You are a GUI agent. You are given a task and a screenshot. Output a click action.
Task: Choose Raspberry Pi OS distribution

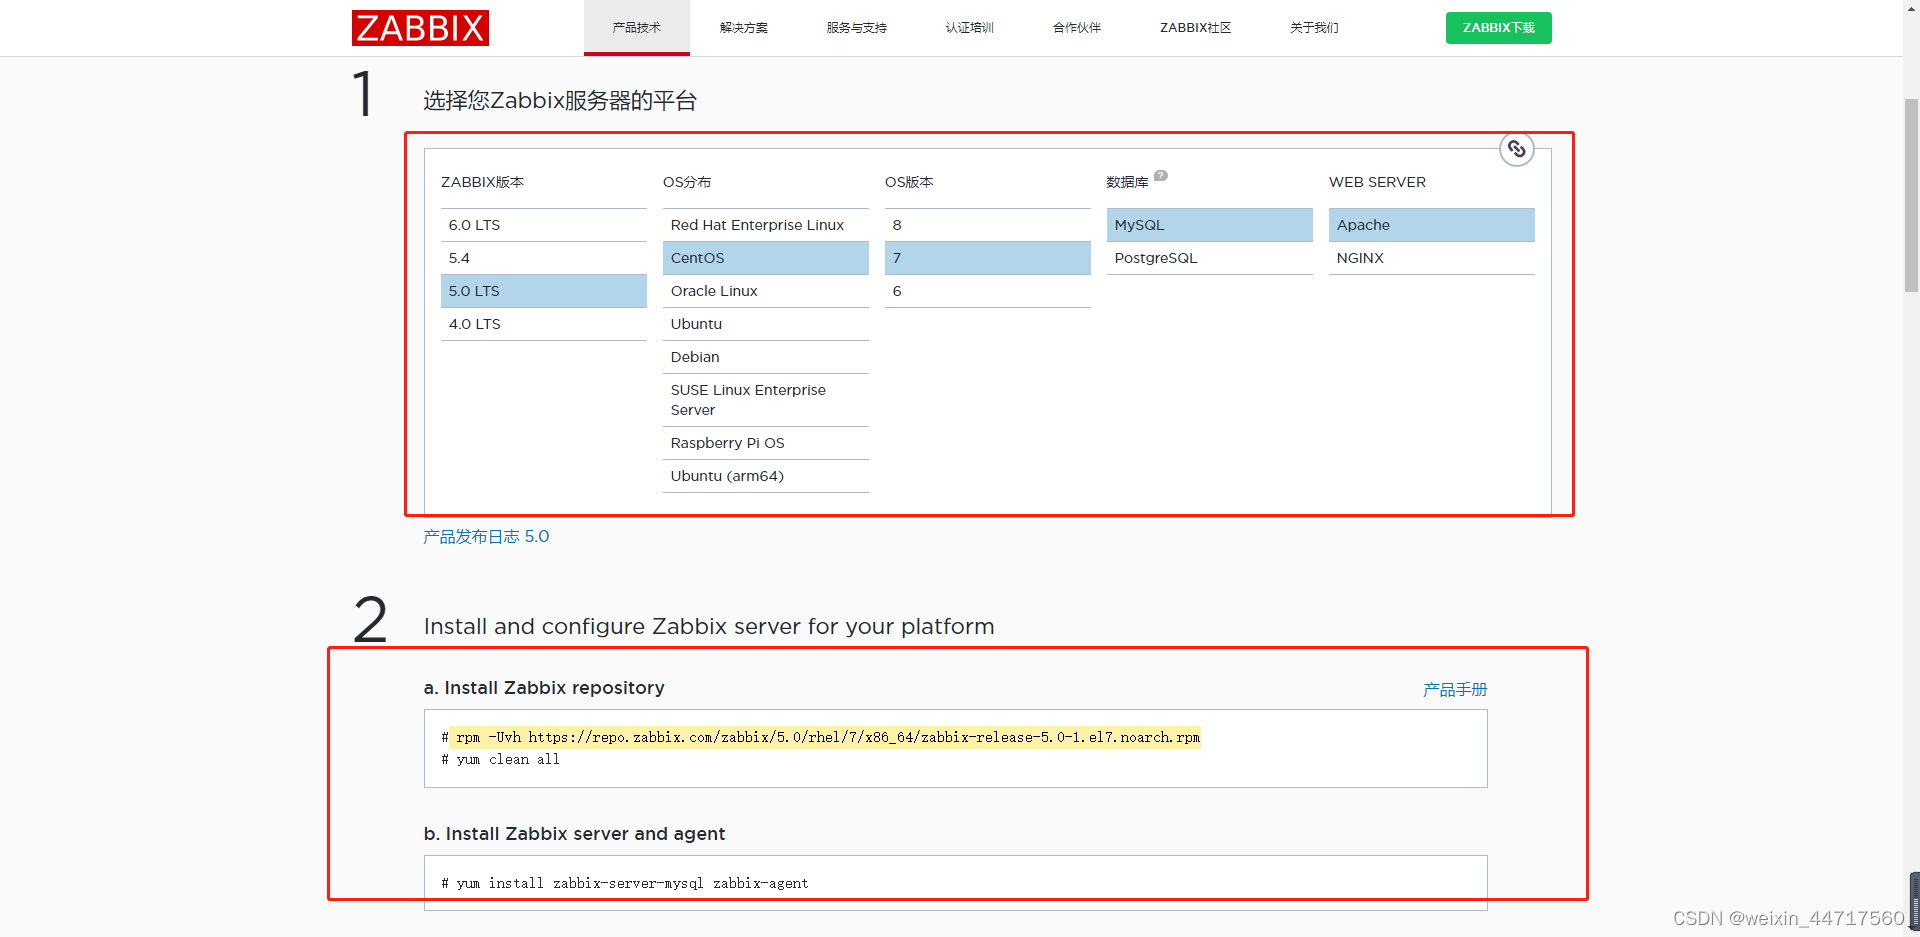pyautogui.click(x=766, y=443)
